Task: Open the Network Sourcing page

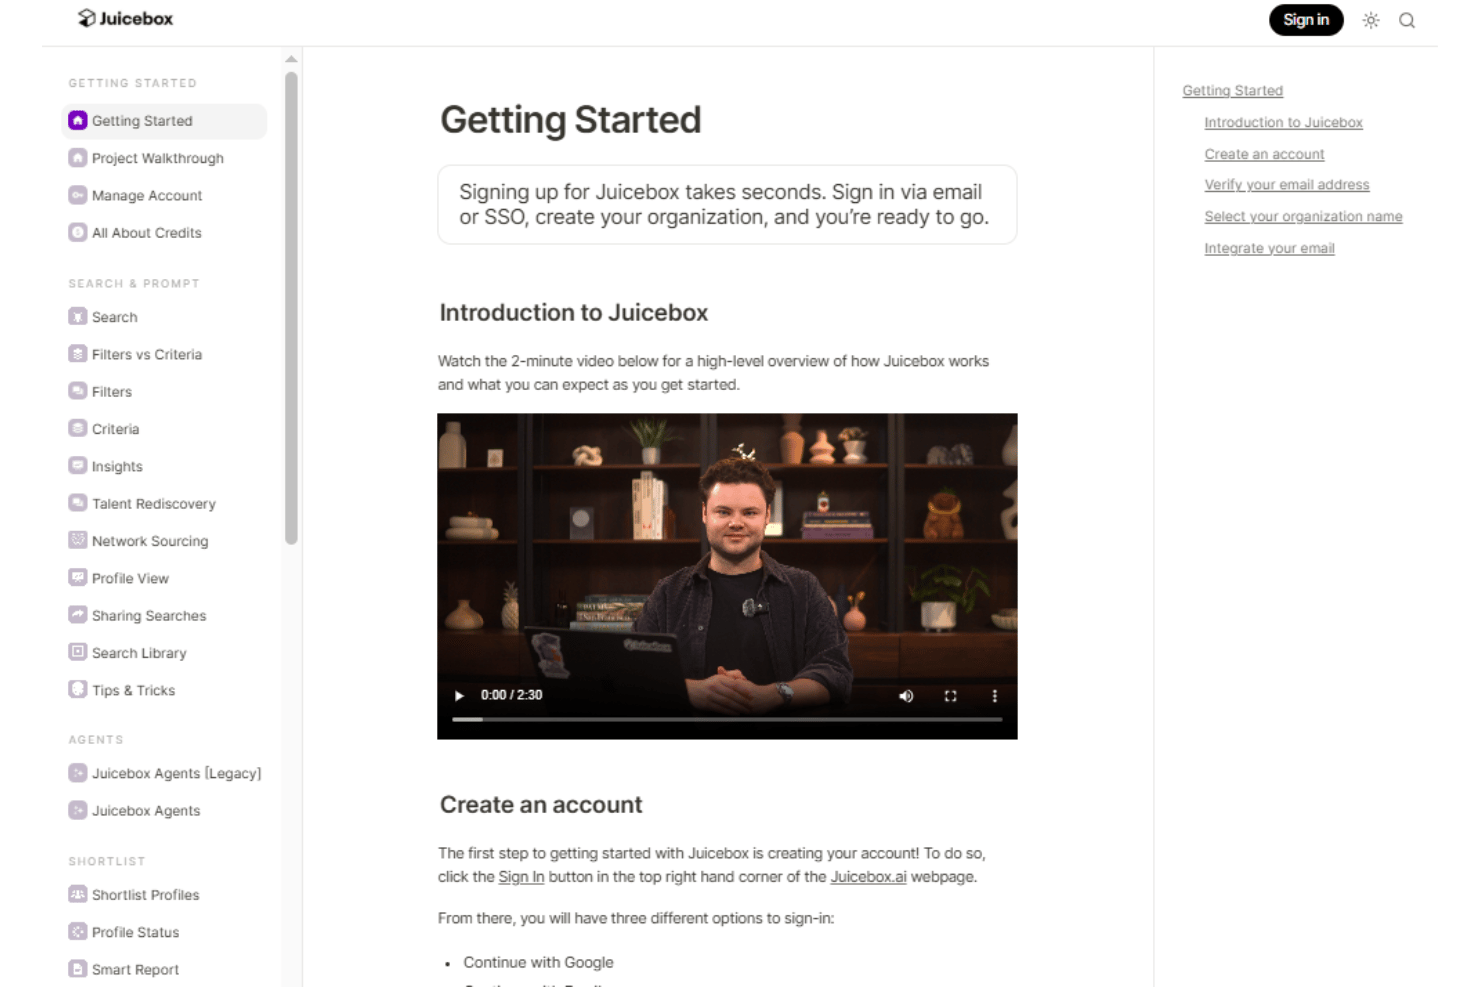Action: (x=150, y=541)
